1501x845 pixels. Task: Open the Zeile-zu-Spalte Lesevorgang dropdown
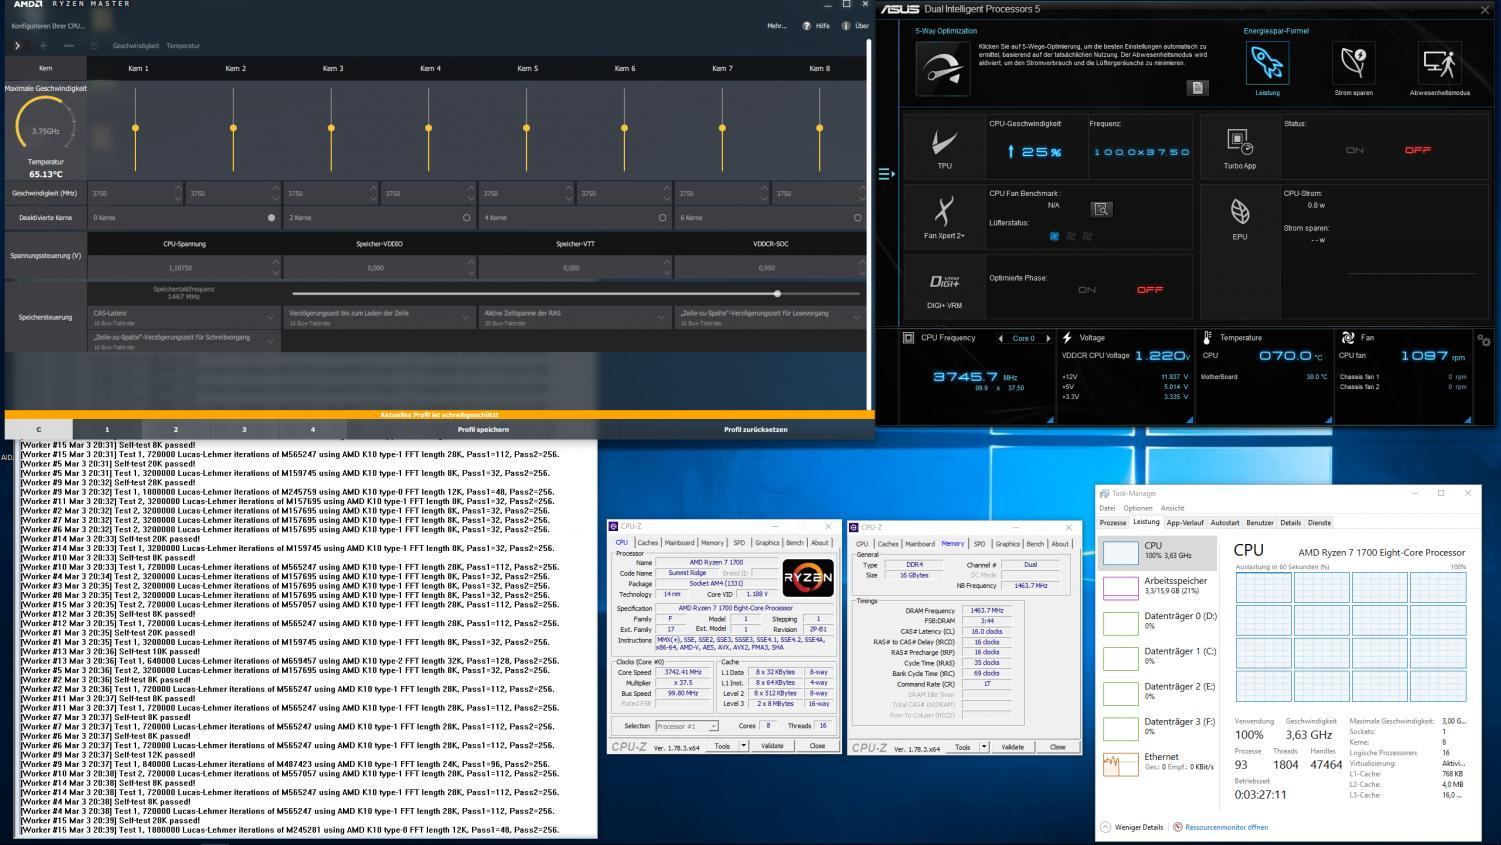771,317
